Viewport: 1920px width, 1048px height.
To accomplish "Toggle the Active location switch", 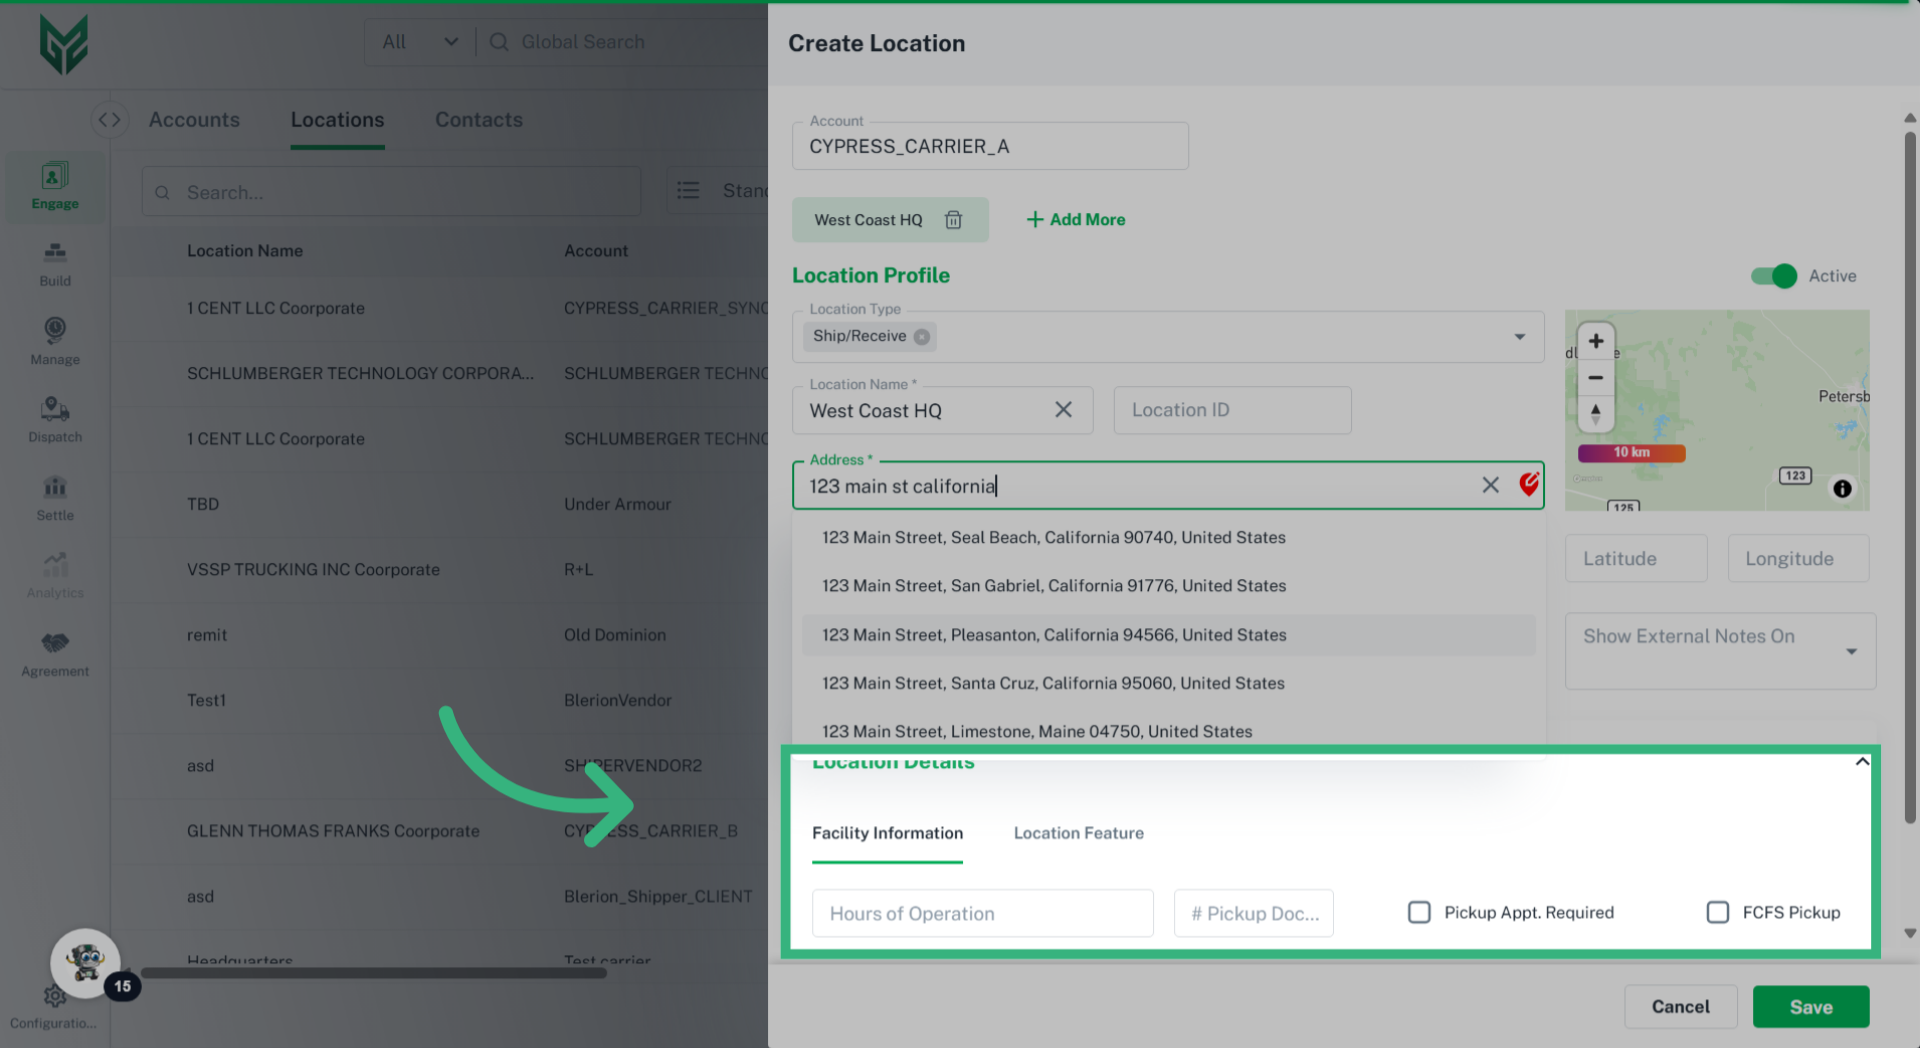I will [1774, 276].
